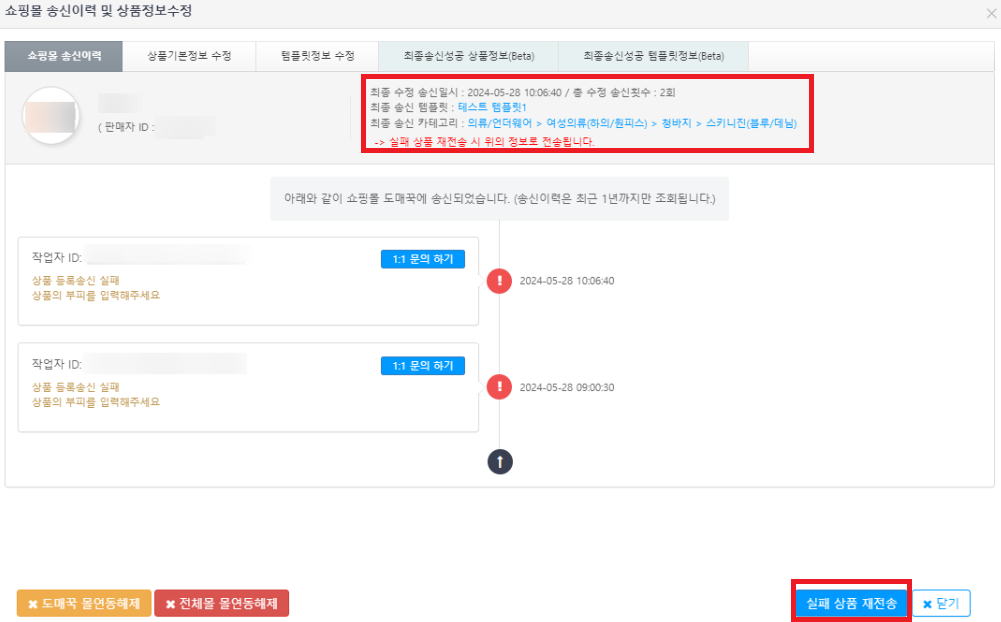1001x622 pixels.
Task: Switch to 템플릿정보 수정 tab
Action: click(317, 56)
